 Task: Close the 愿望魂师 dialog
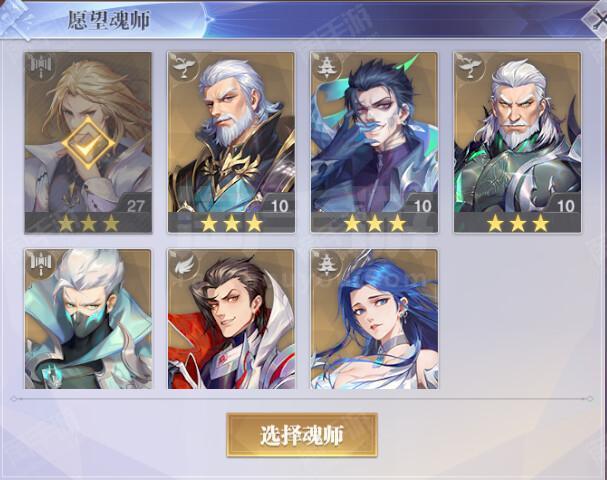point(596,21)
